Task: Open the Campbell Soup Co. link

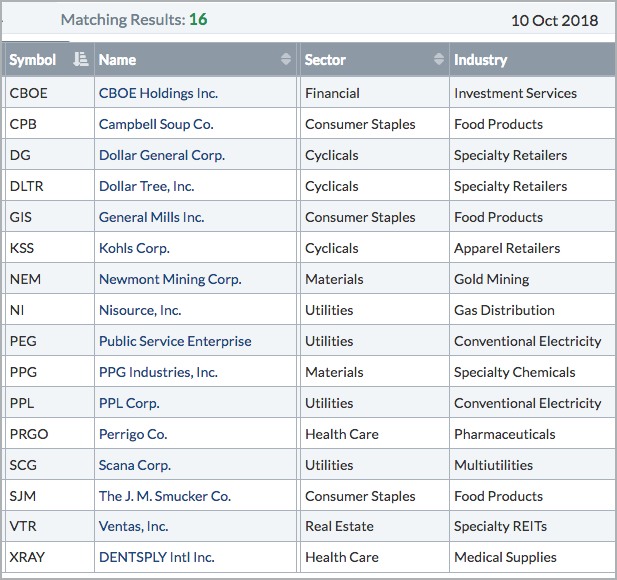Action: pos(155,124)
